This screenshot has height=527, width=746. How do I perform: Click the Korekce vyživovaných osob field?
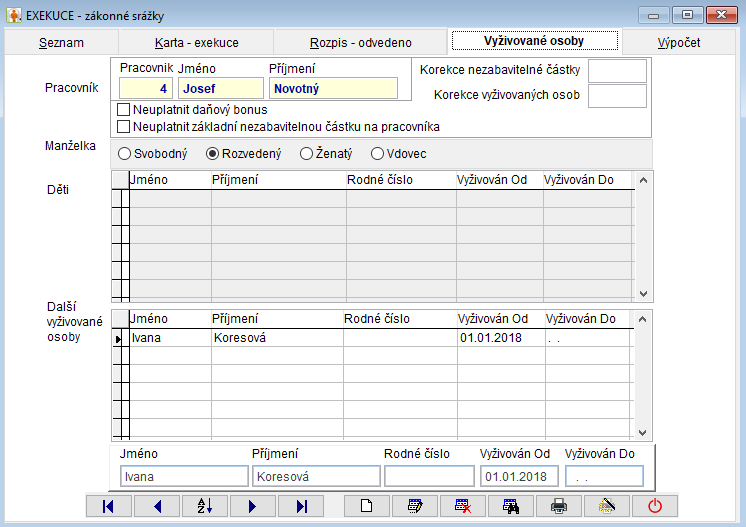click(618, 96)
